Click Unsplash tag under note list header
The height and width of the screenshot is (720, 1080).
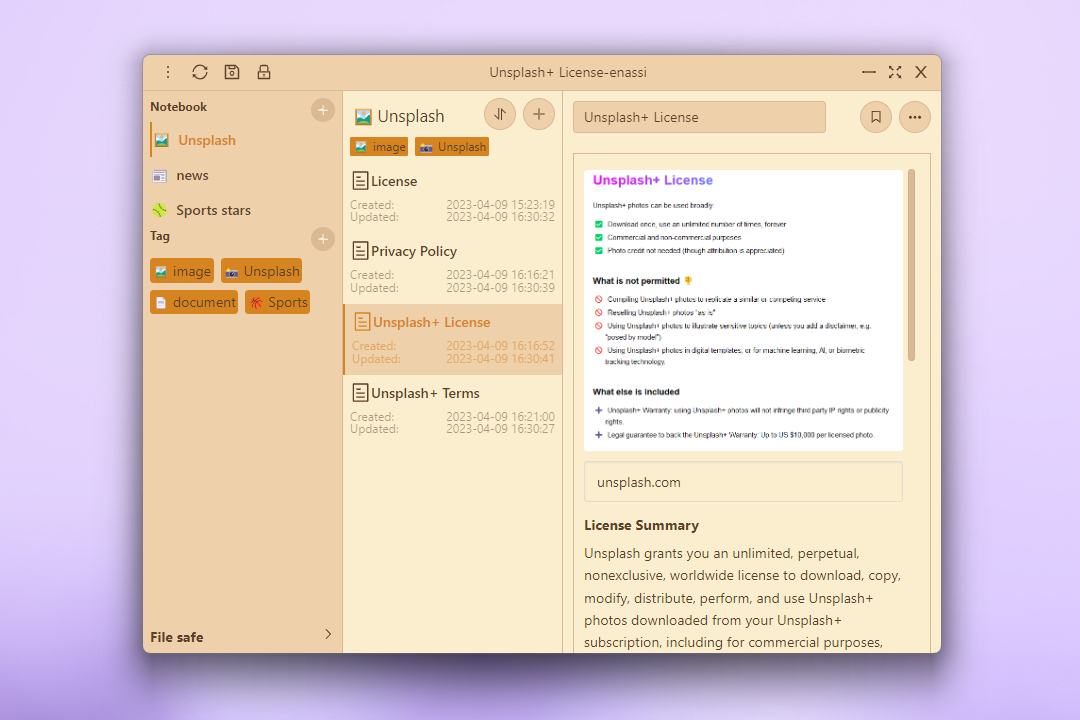(452, 147)
